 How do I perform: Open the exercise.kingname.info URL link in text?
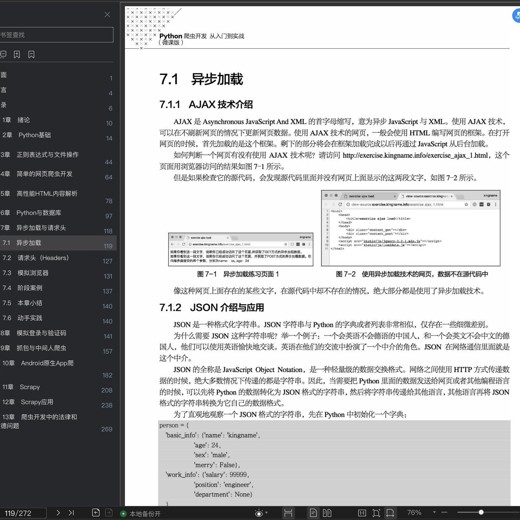point(415,155)
